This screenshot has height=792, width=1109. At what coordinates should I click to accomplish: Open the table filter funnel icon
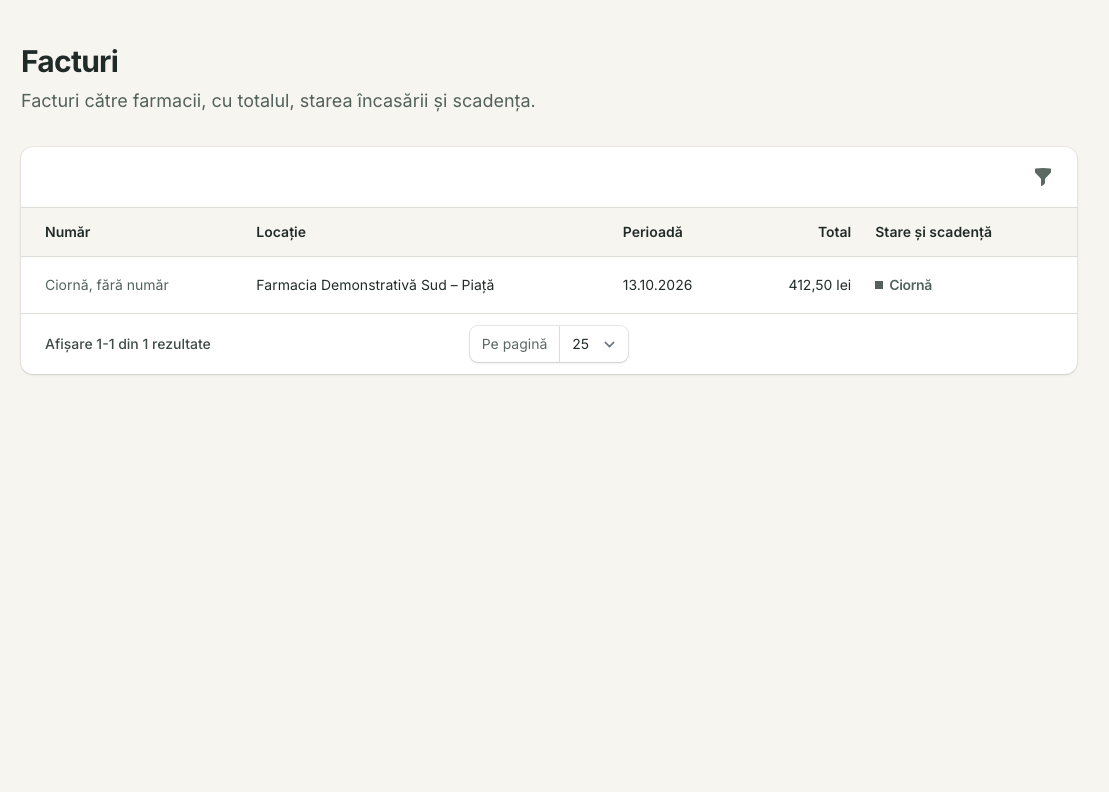pyautogui.click(x=1043, y=177)
